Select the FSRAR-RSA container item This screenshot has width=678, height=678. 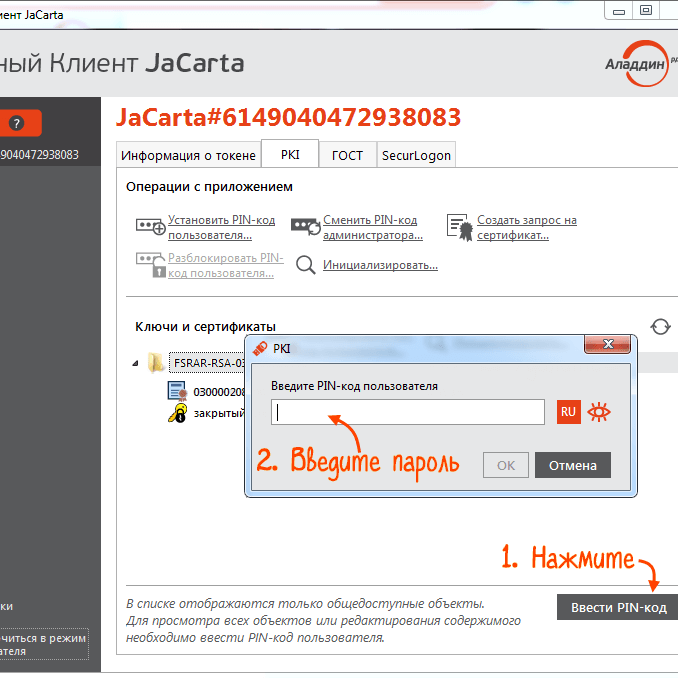pos(207,363)
